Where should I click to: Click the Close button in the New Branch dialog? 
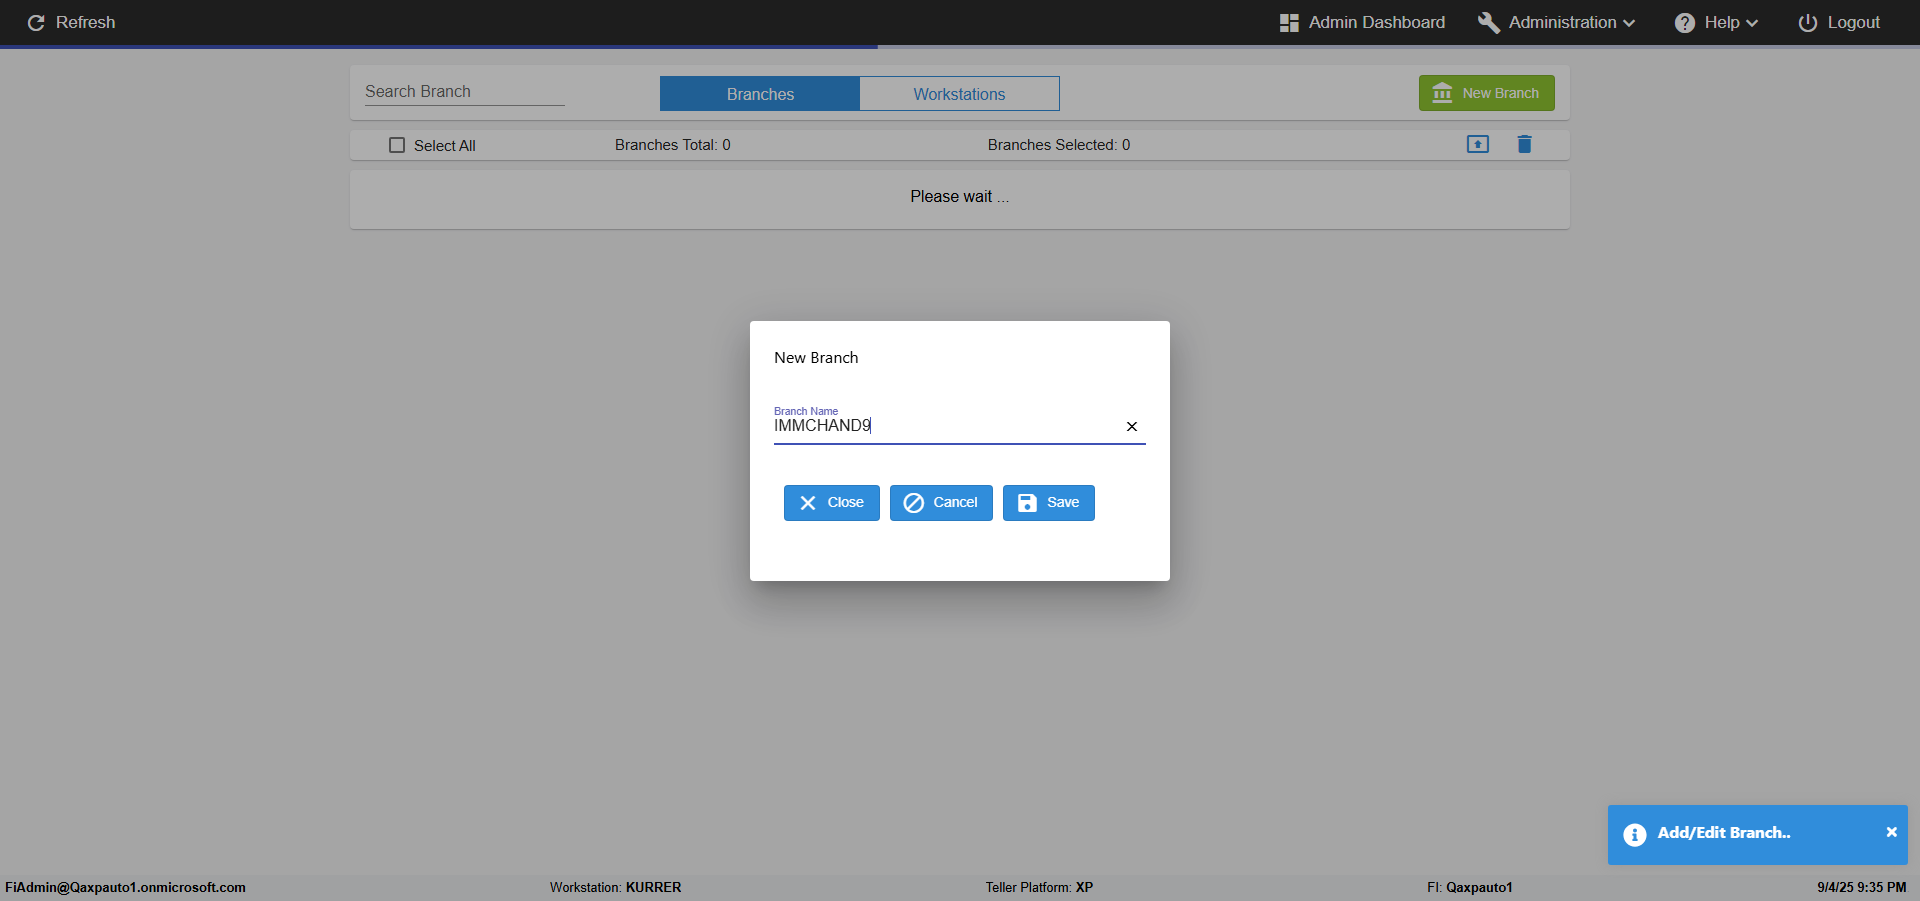pos(832,503)
